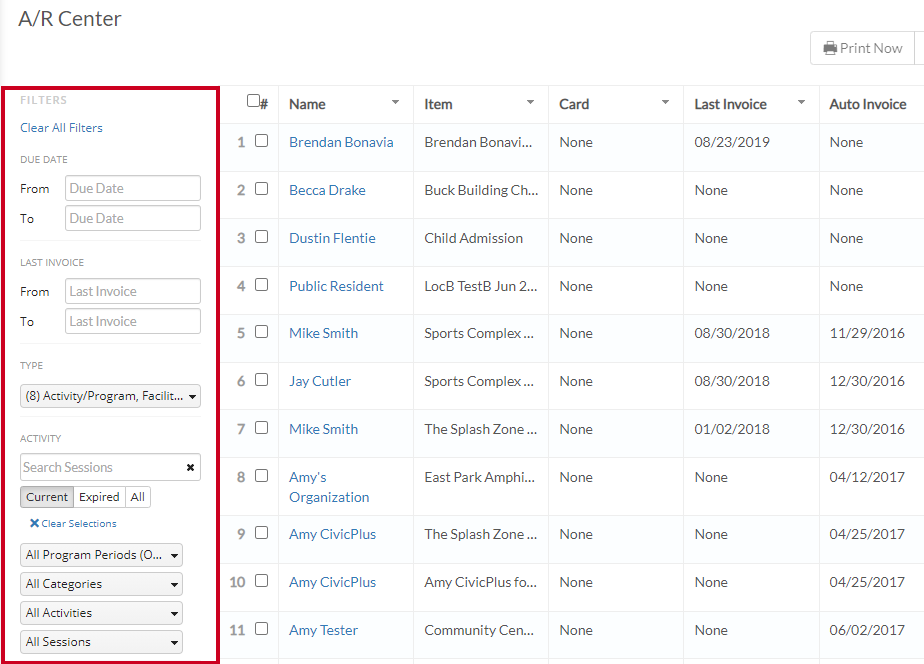Check the box for row 8 Amy's Organization
Image resolution: width=924 pixels, height=664 pixels.
(262, 475)
